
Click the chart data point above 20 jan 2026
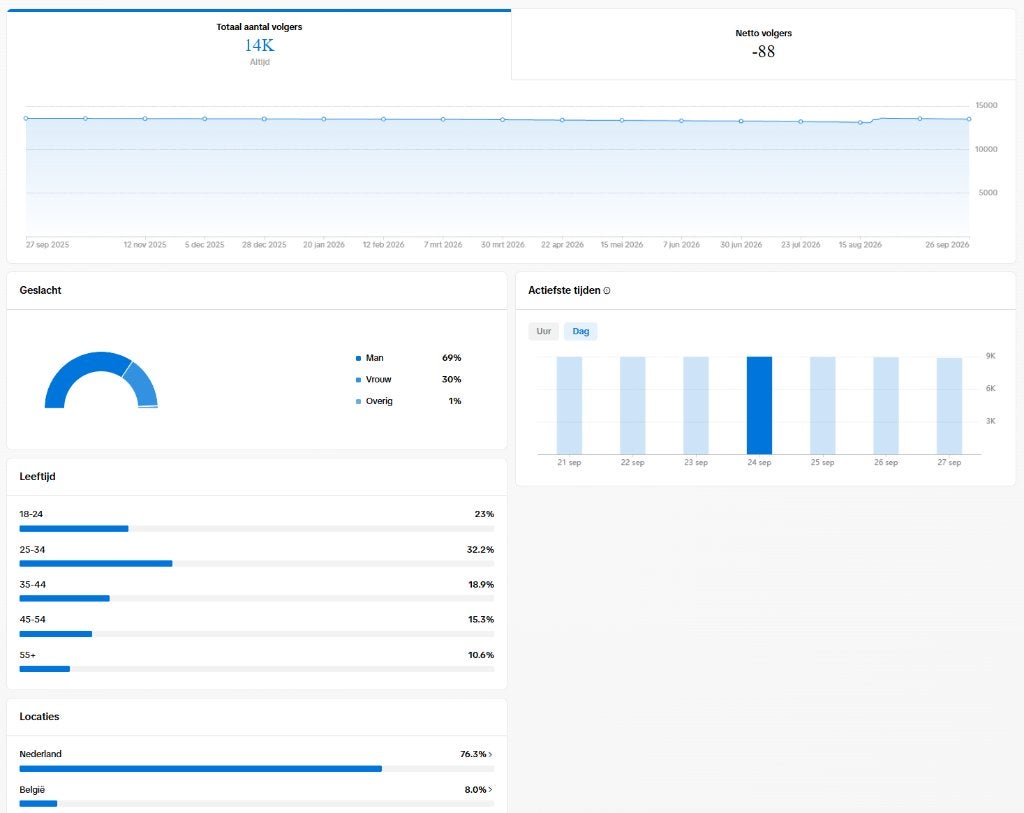click(x=324, y=119)
